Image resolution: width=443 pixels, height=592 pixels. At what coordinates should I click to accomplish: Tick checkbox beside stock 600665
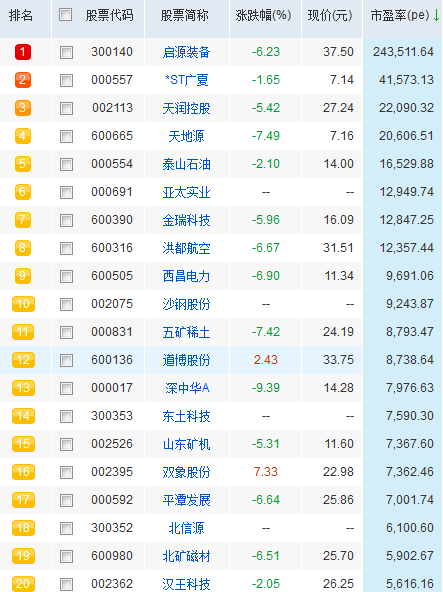(x=66, y=136)
